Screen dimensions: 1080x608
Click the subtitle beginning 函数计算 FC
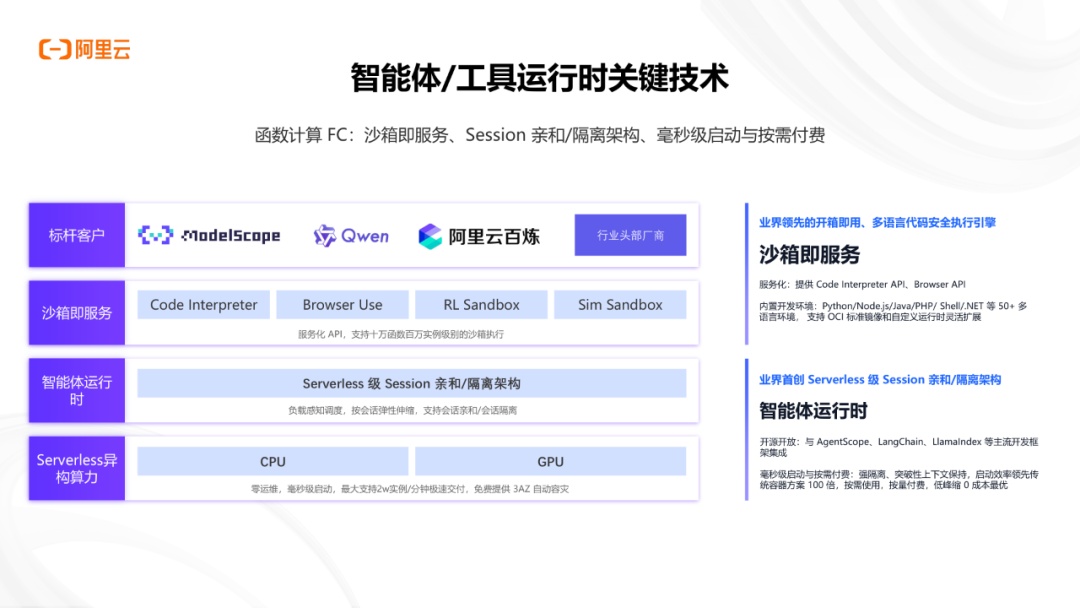tap(540, 135)
